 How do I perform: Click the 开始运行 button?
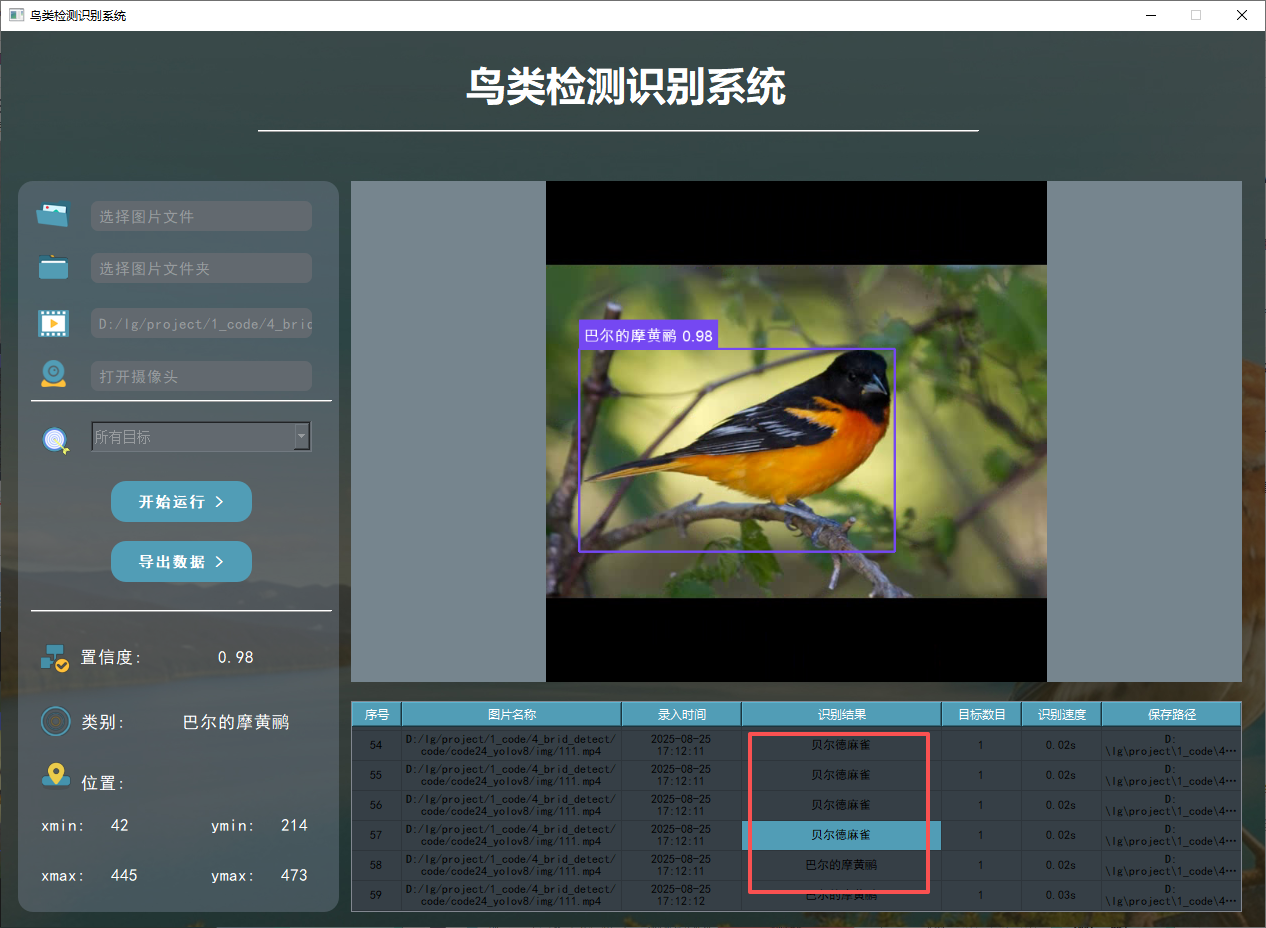click(x=181, y=501)
